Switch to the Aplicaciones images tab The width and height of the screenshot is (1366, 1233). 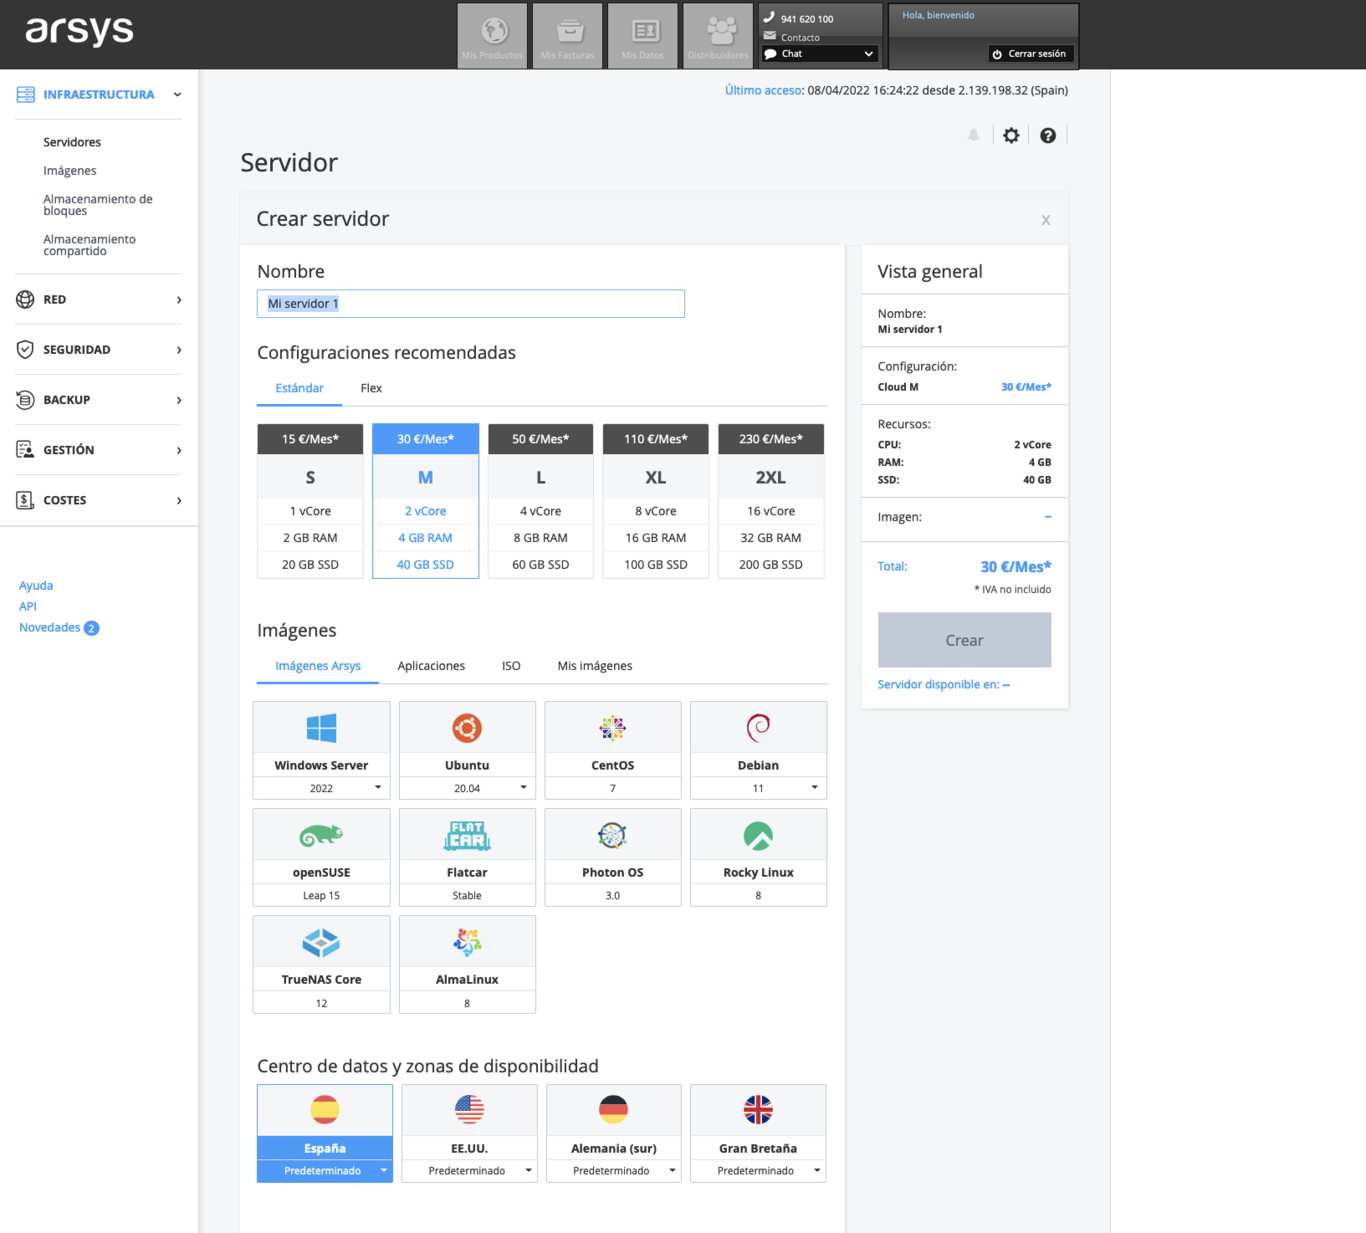click(x=431, y=666)
